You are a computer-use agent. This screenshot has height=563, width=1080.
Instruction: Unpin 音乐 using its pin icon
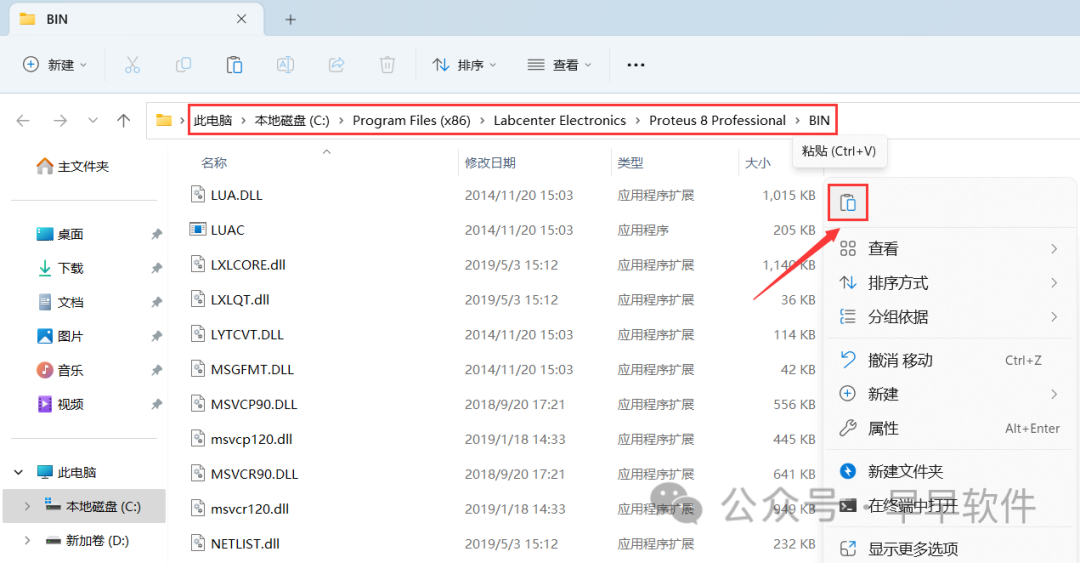tap(157, 370)
